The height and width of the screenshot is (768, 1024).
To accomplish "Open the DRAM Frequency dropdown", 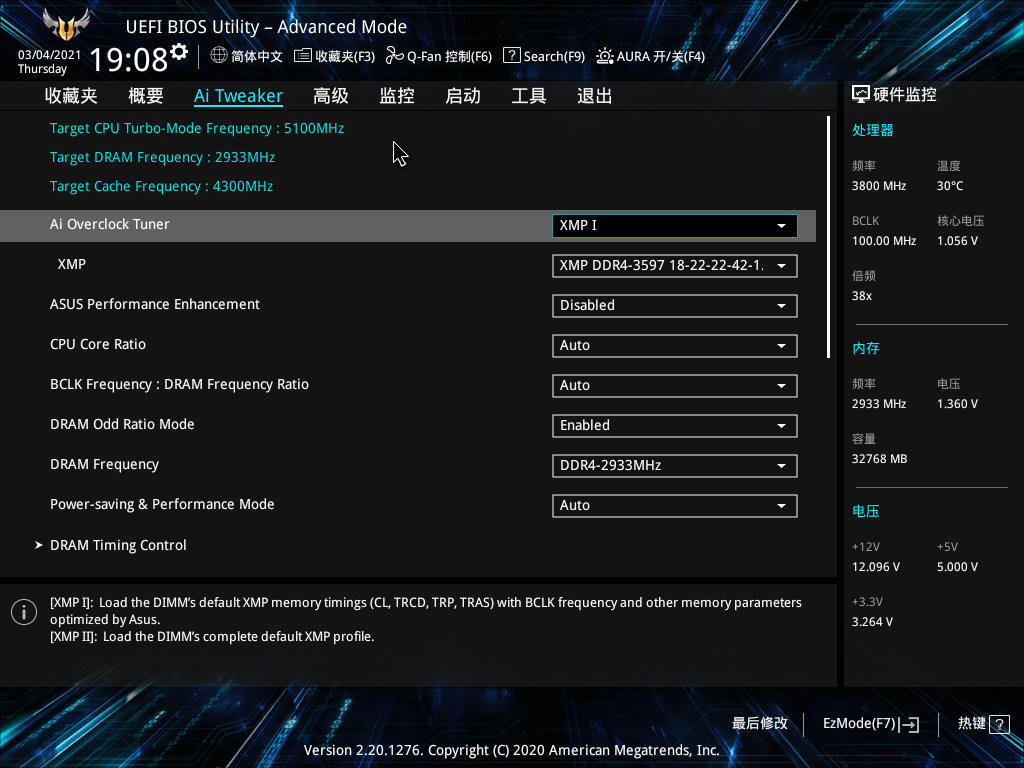I will pos(674,465).
